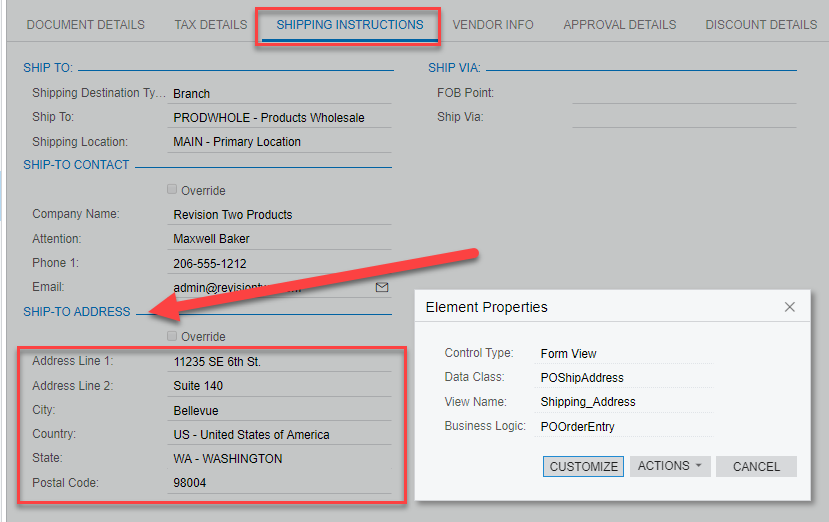Click the Address Line 1 field

pyautogui.click(x=280, y=362)
